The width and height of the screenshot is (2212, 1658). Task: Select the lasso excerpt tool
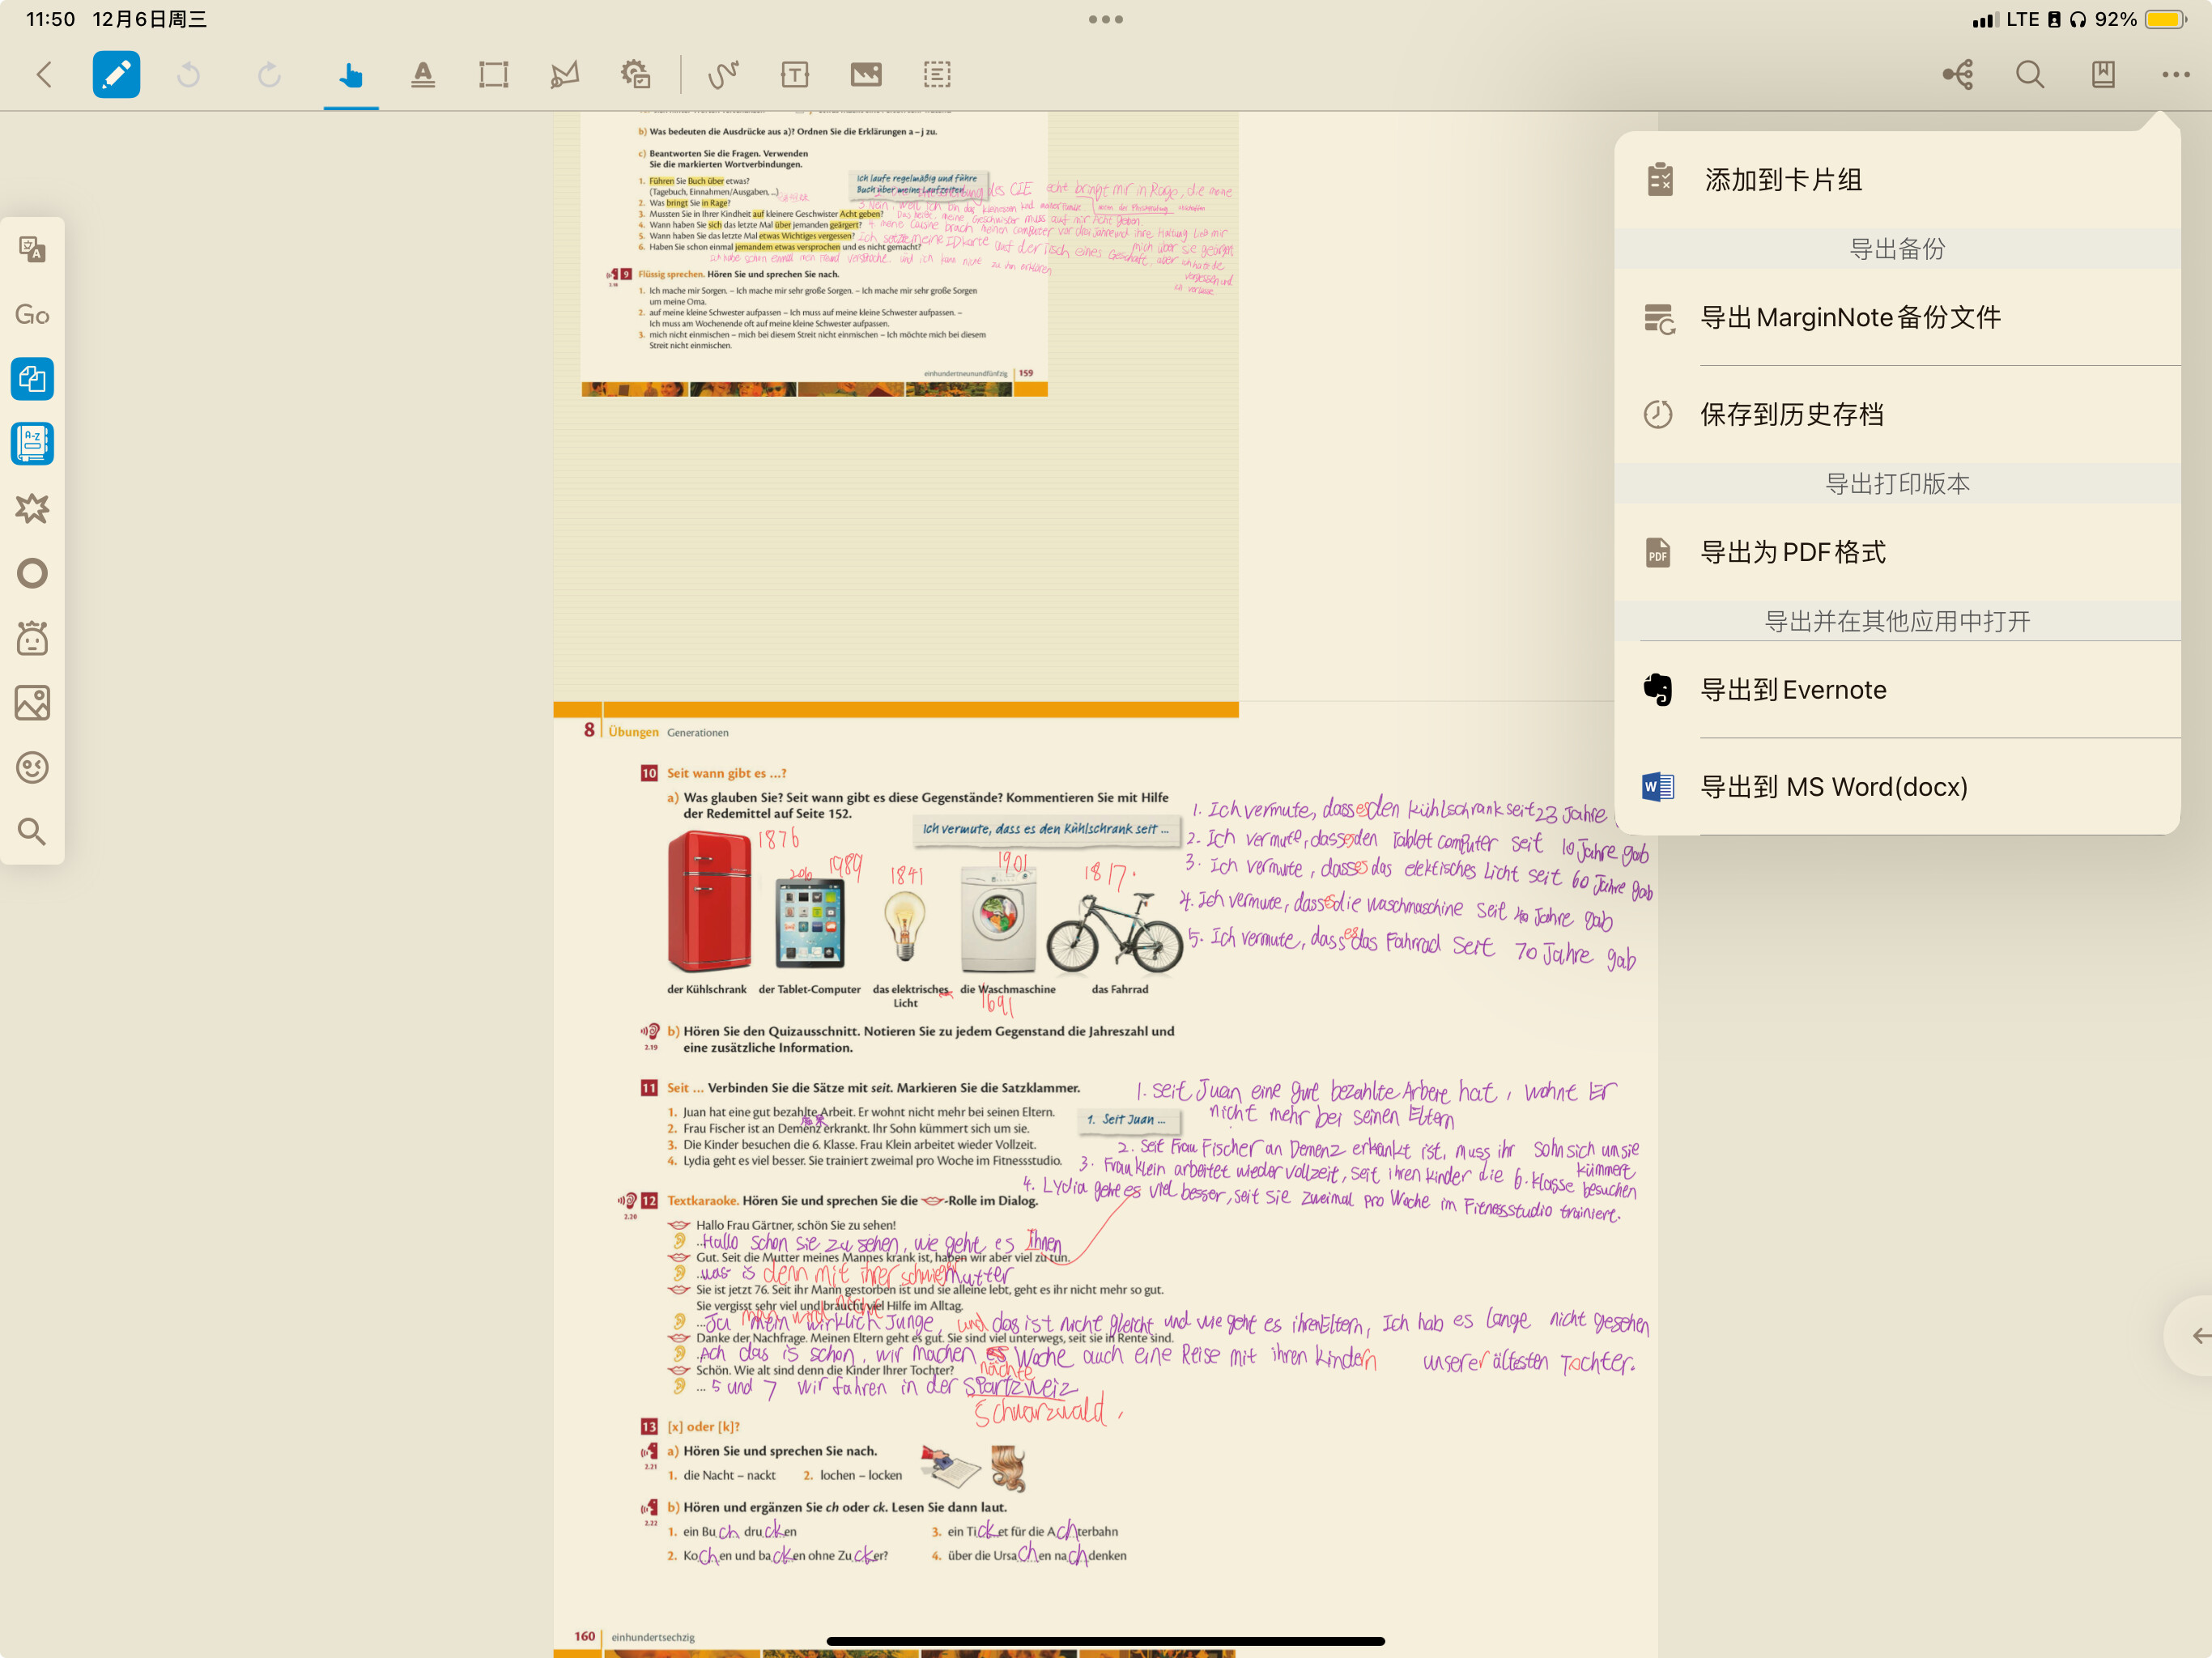click(x=564, y=74)
